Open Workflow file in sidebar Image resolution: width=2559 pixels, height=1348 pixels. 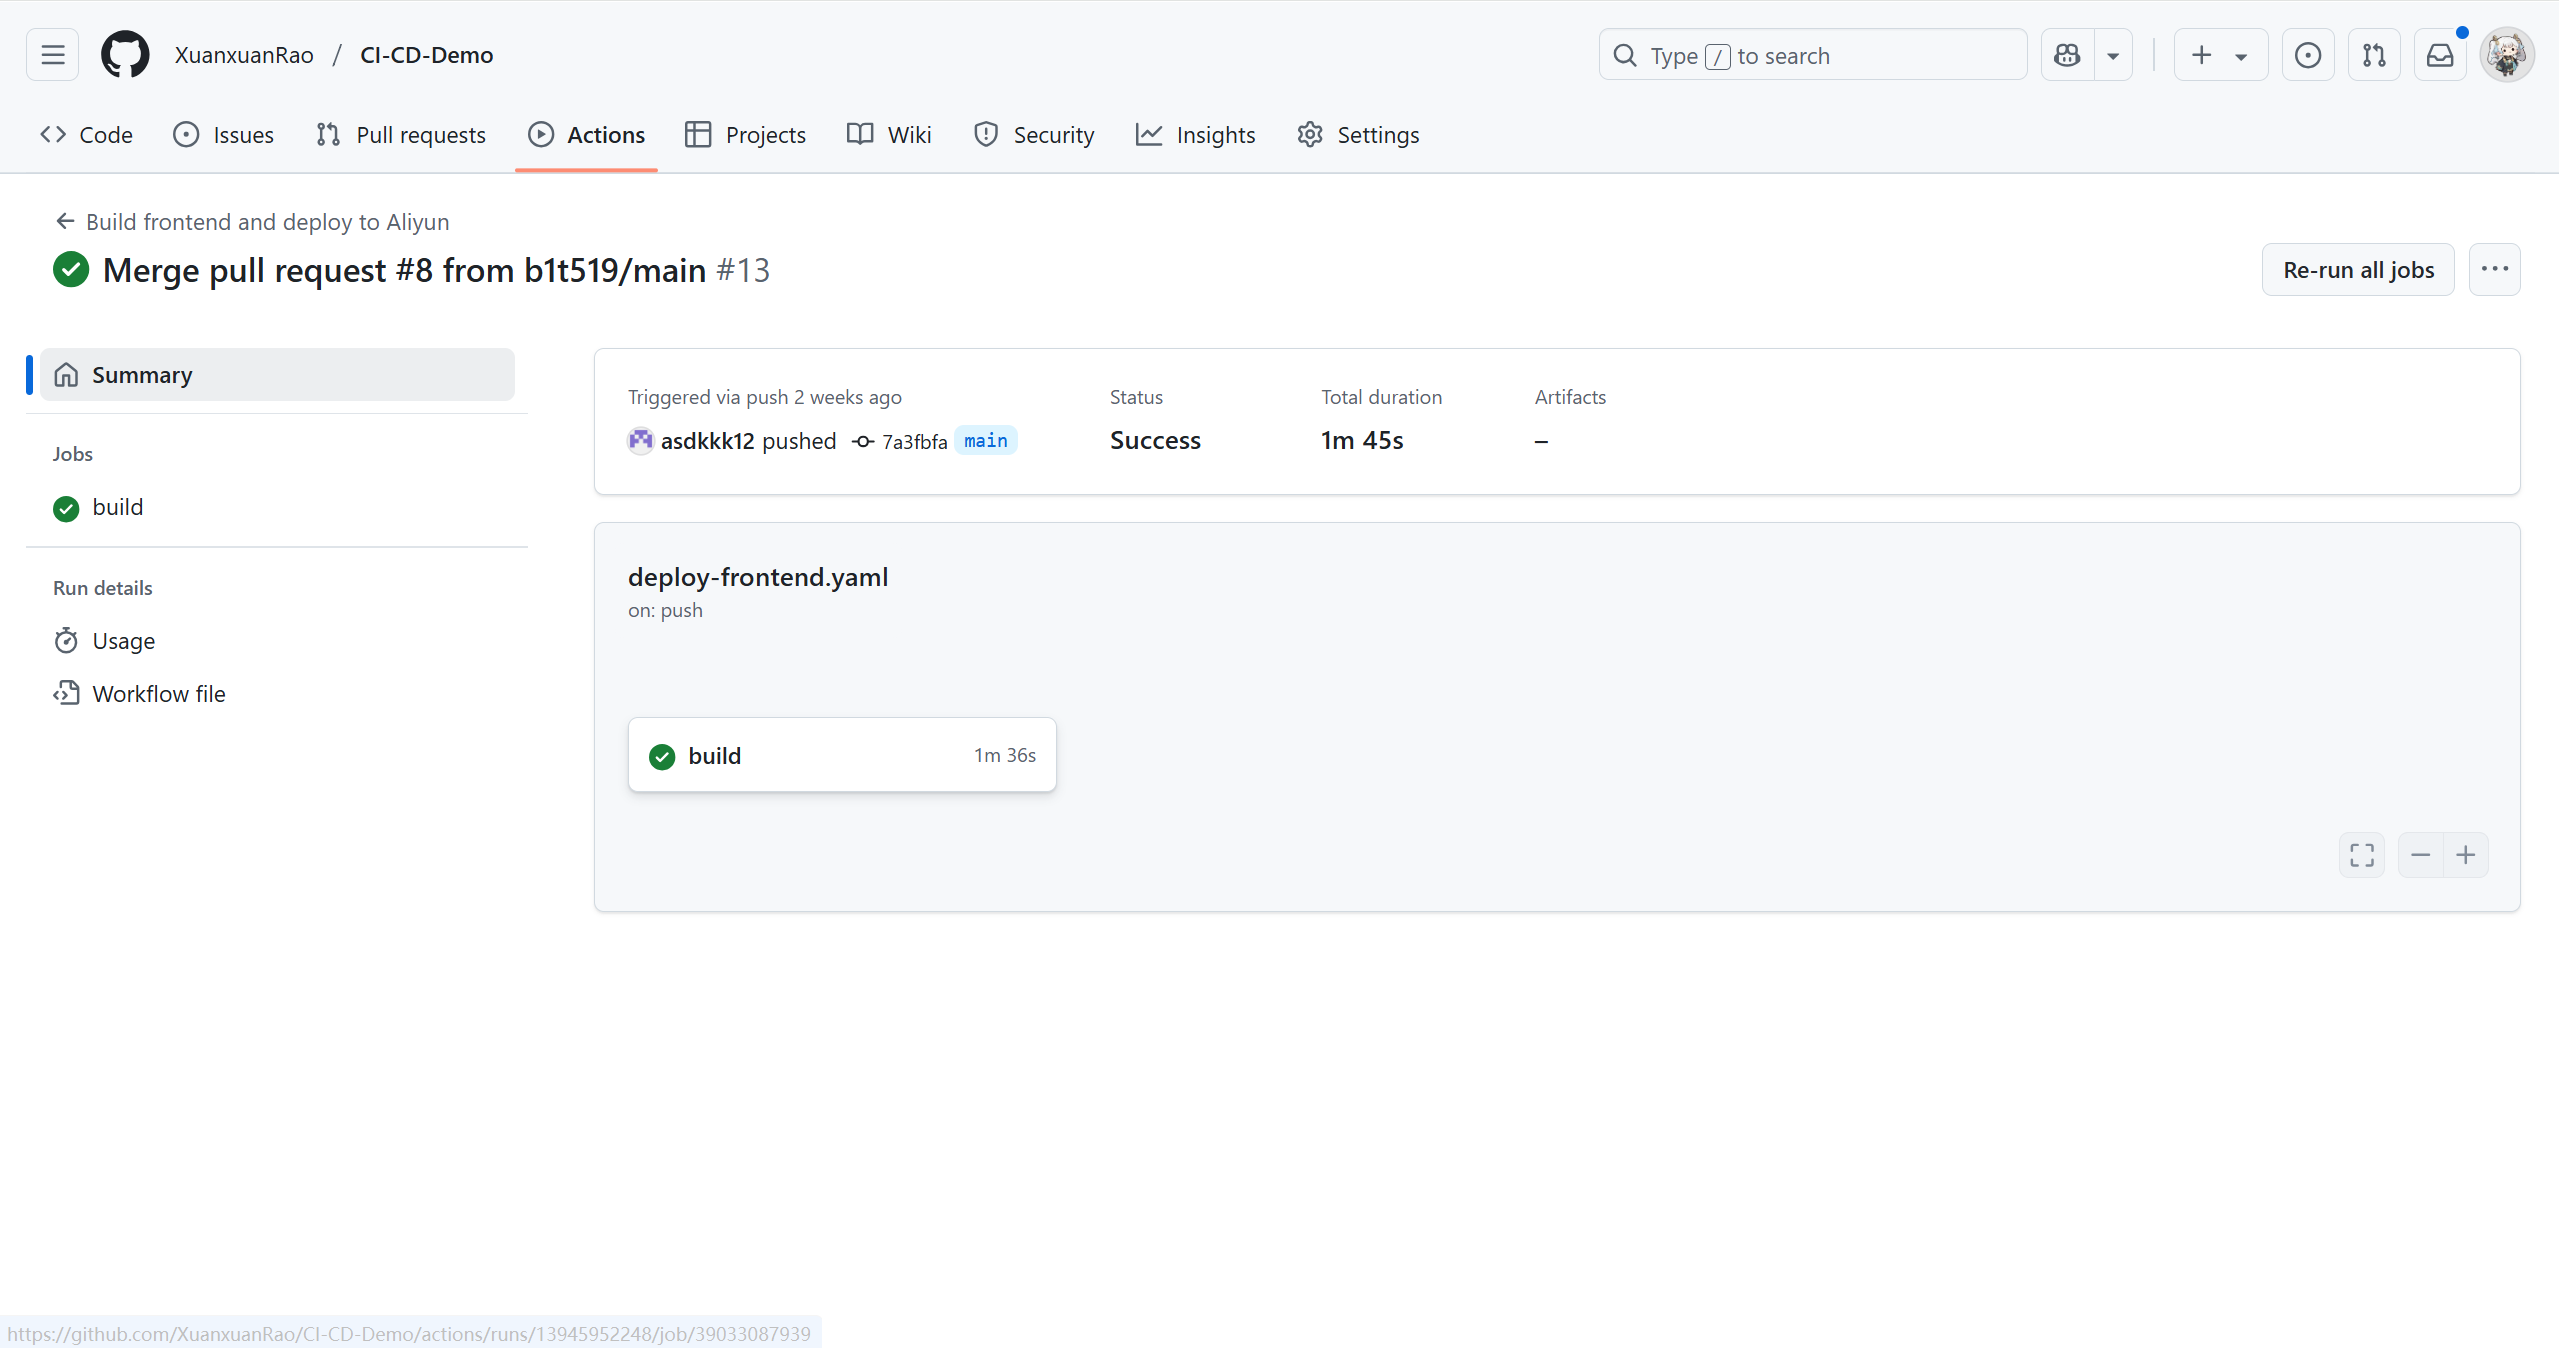pos(158,694)
